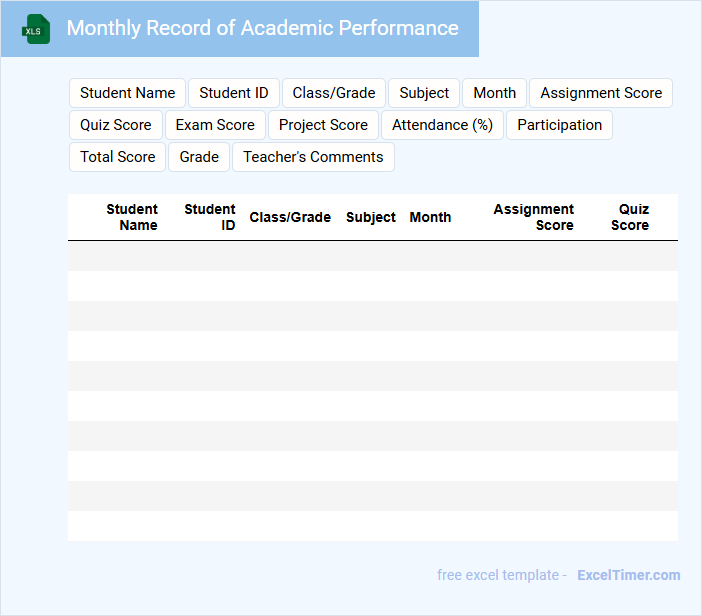Click the green XLS file icon
The width and height of the screenshot is (702, 616).
[36, 29]
